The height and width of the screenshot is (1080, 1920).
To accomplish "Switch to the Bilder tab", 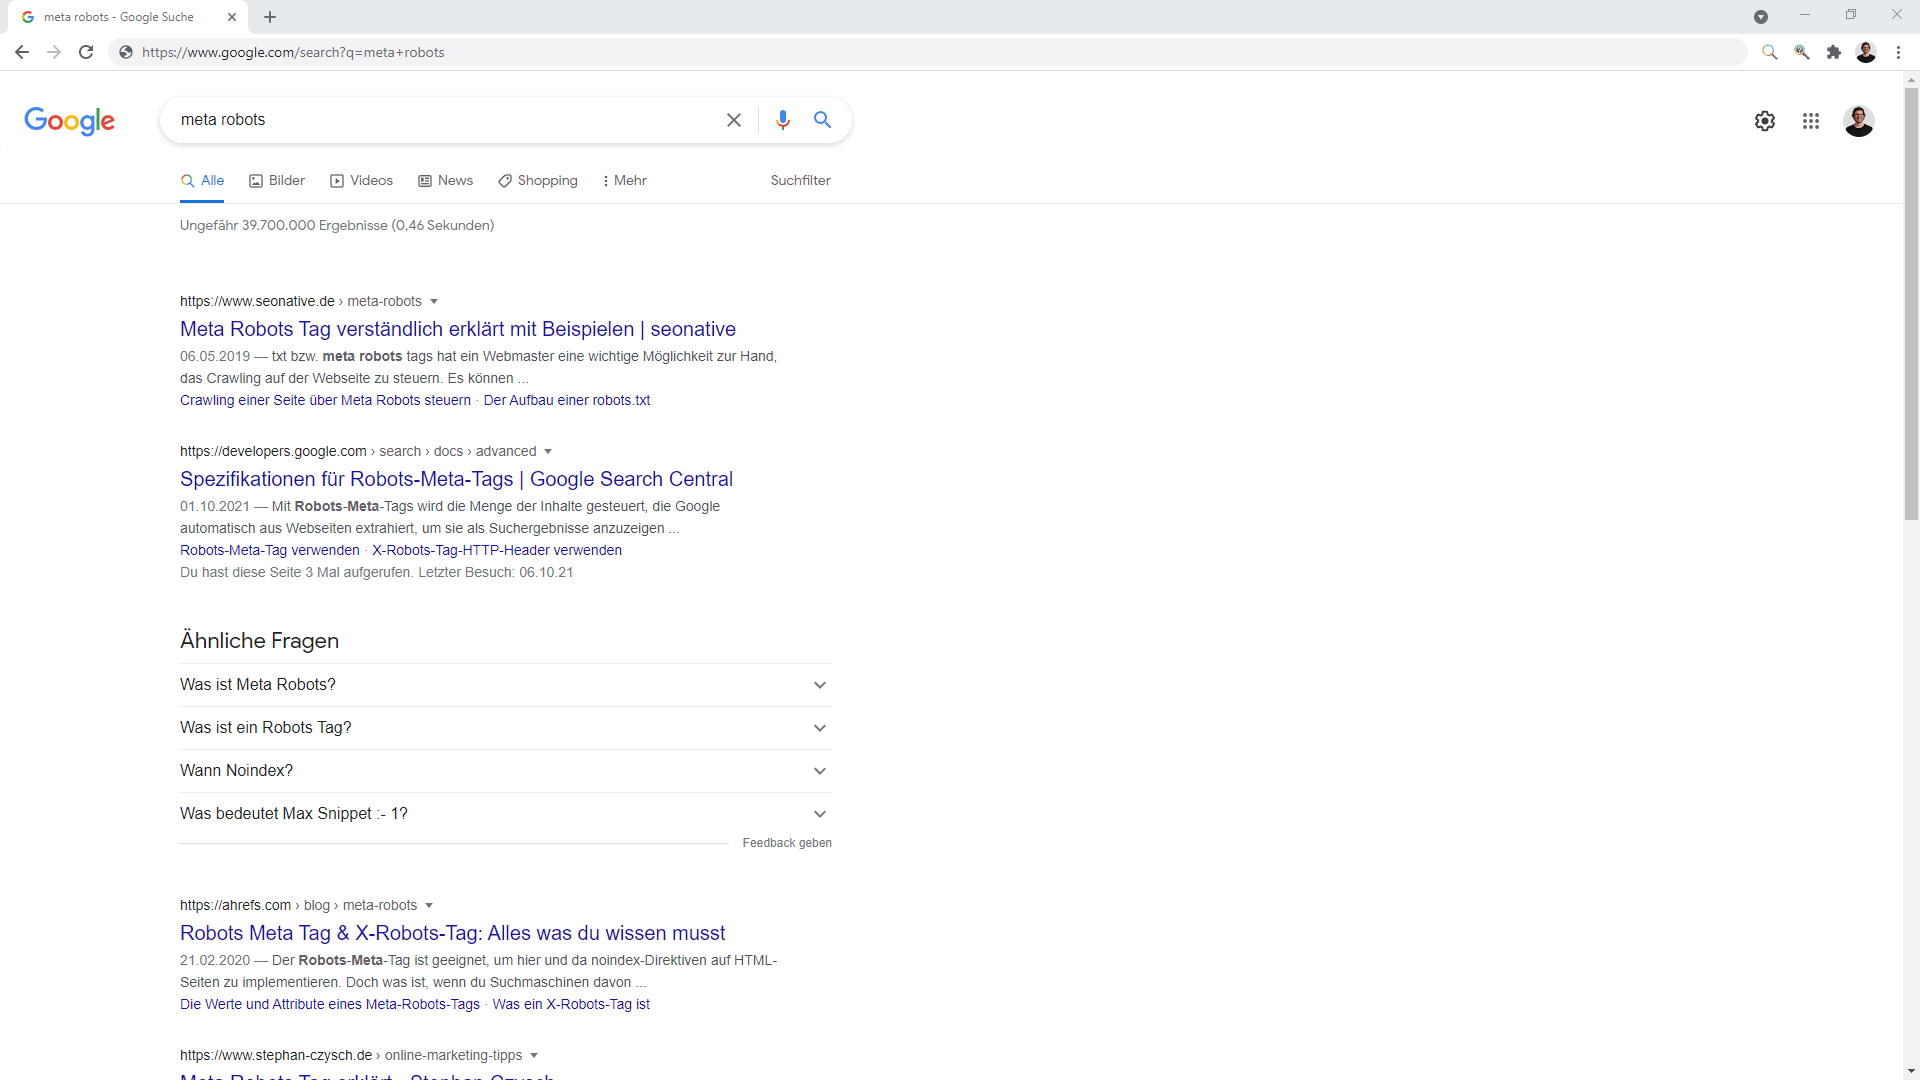I will coord(277,180).
